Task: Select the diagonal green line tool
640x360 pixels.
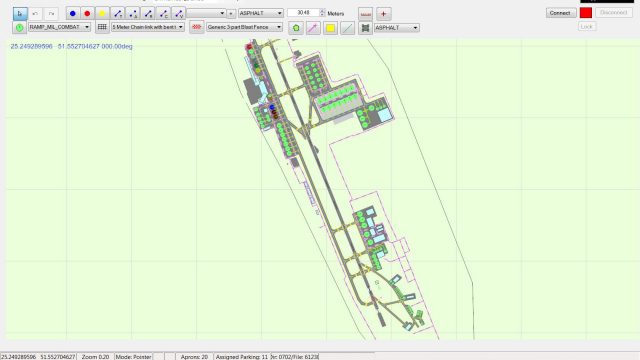Action: [348, 28]
